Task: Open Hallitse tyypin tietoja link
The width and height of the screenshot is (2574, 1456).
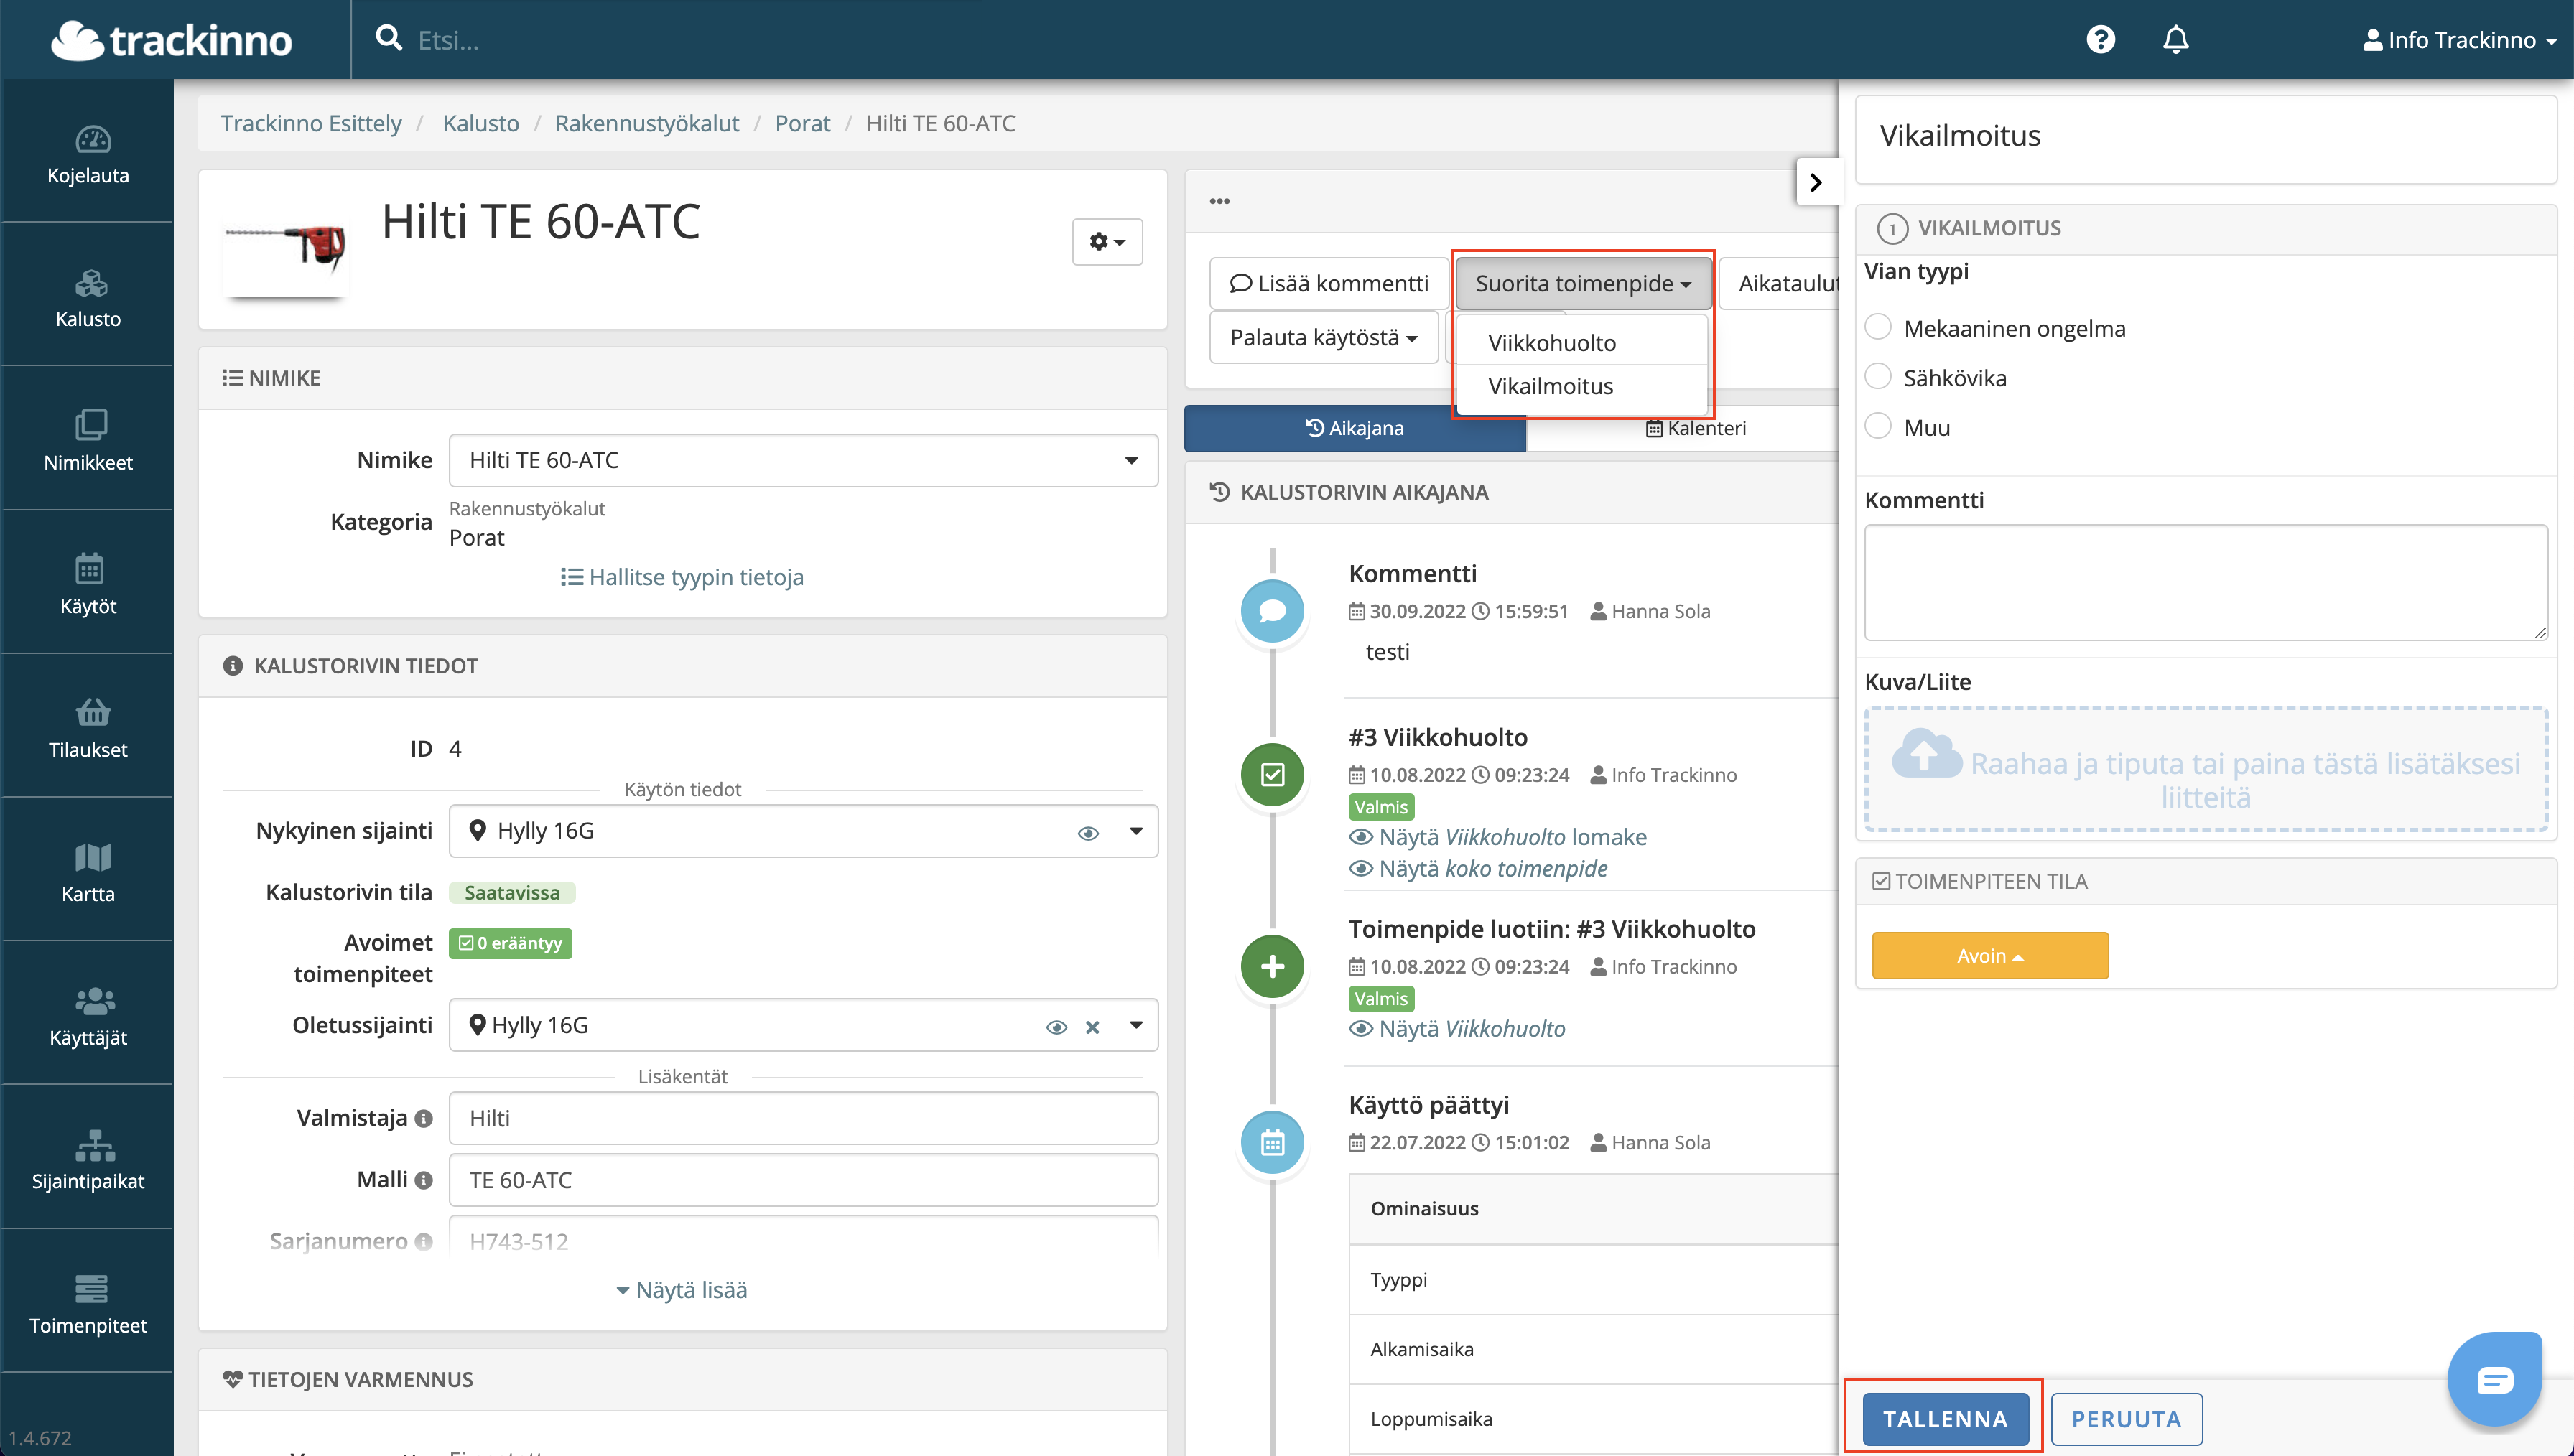Action: coord(683,577)
